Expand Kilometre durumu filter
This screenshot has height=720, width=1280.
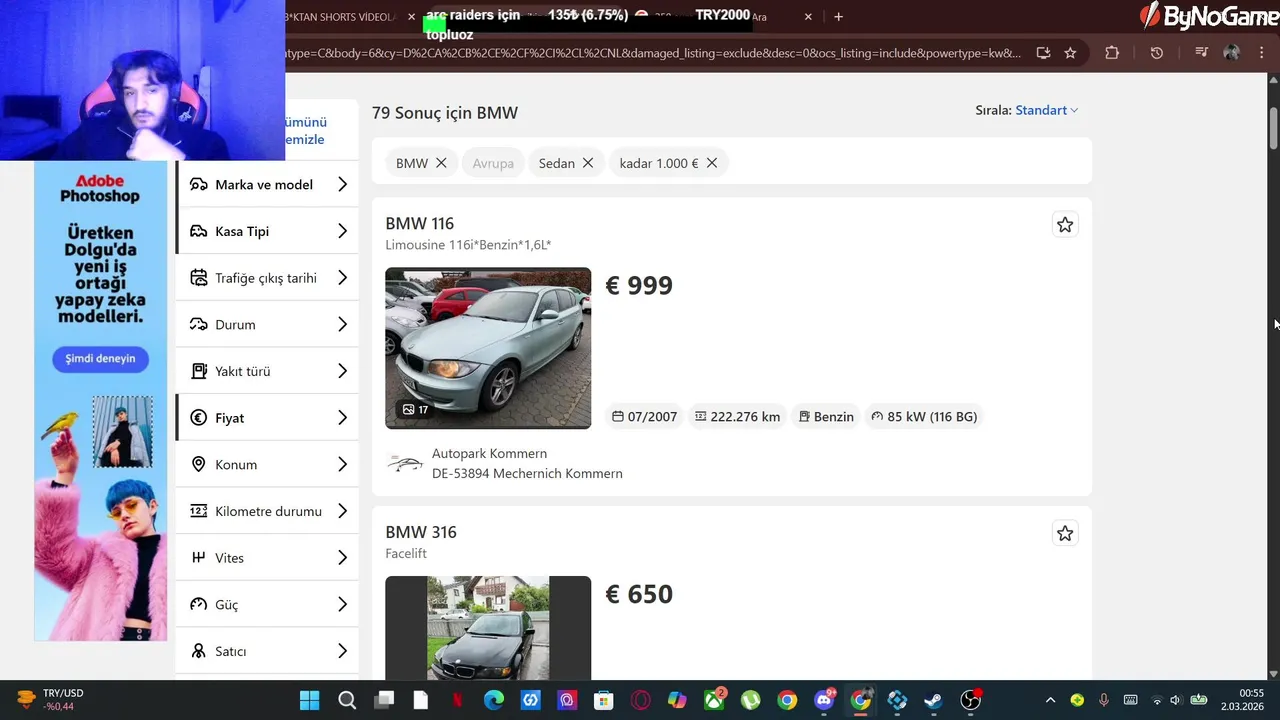pyautogui.click(x=267, y=511)
